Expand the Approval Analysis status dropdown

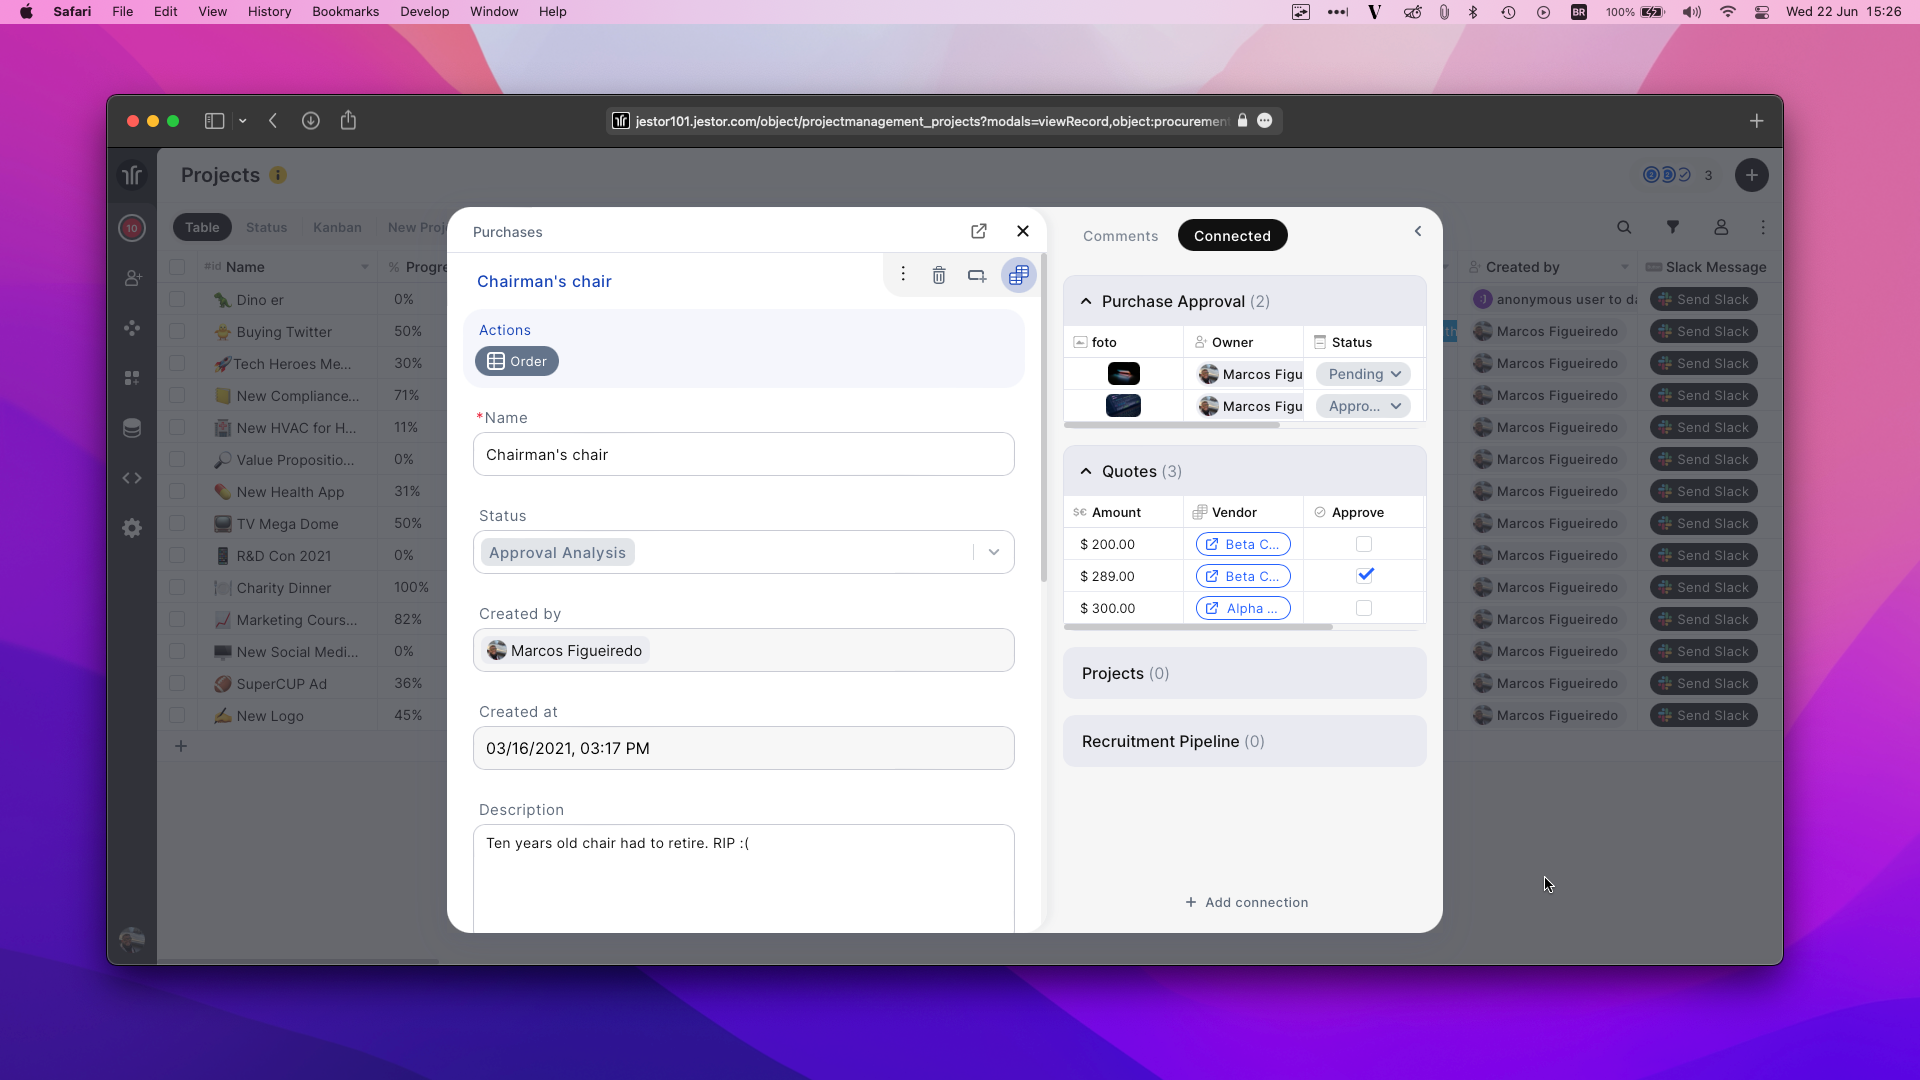[993, 552]
